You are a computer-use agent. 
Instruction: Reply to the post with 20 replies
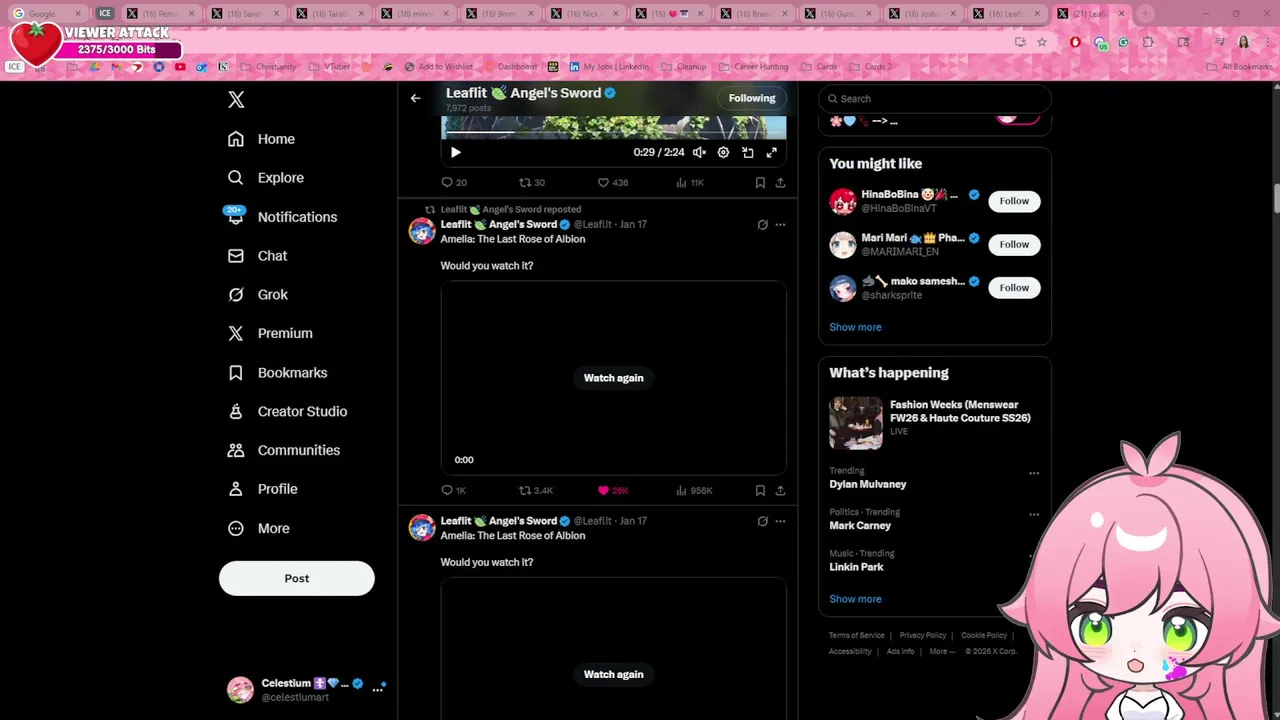coord(454,183)
